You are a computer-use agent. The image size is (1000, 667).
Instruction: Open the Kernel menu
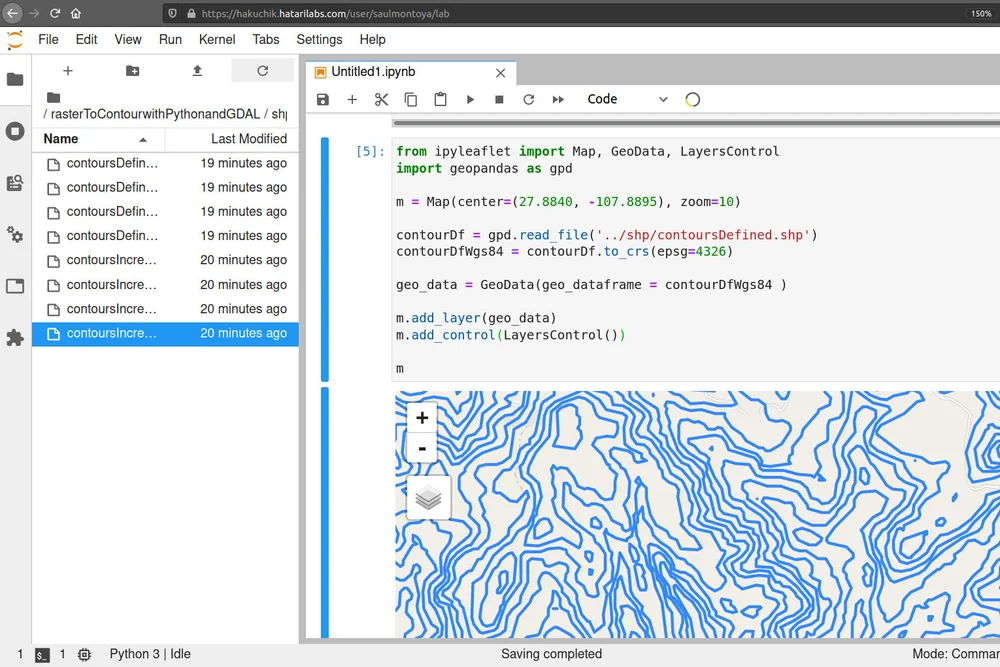pos(217,40)
